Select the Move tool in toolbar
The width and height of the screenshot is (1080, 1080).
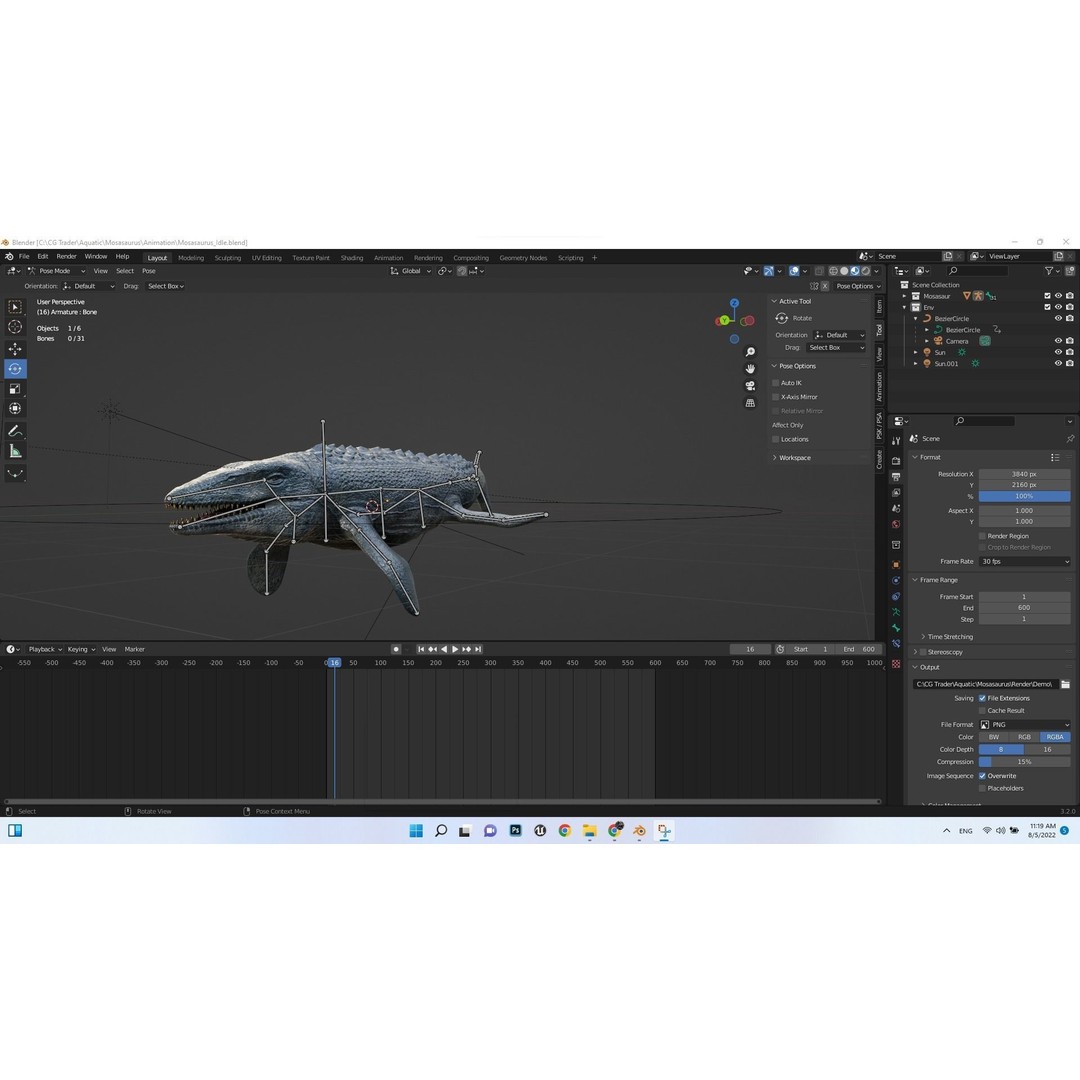(15, 349)
